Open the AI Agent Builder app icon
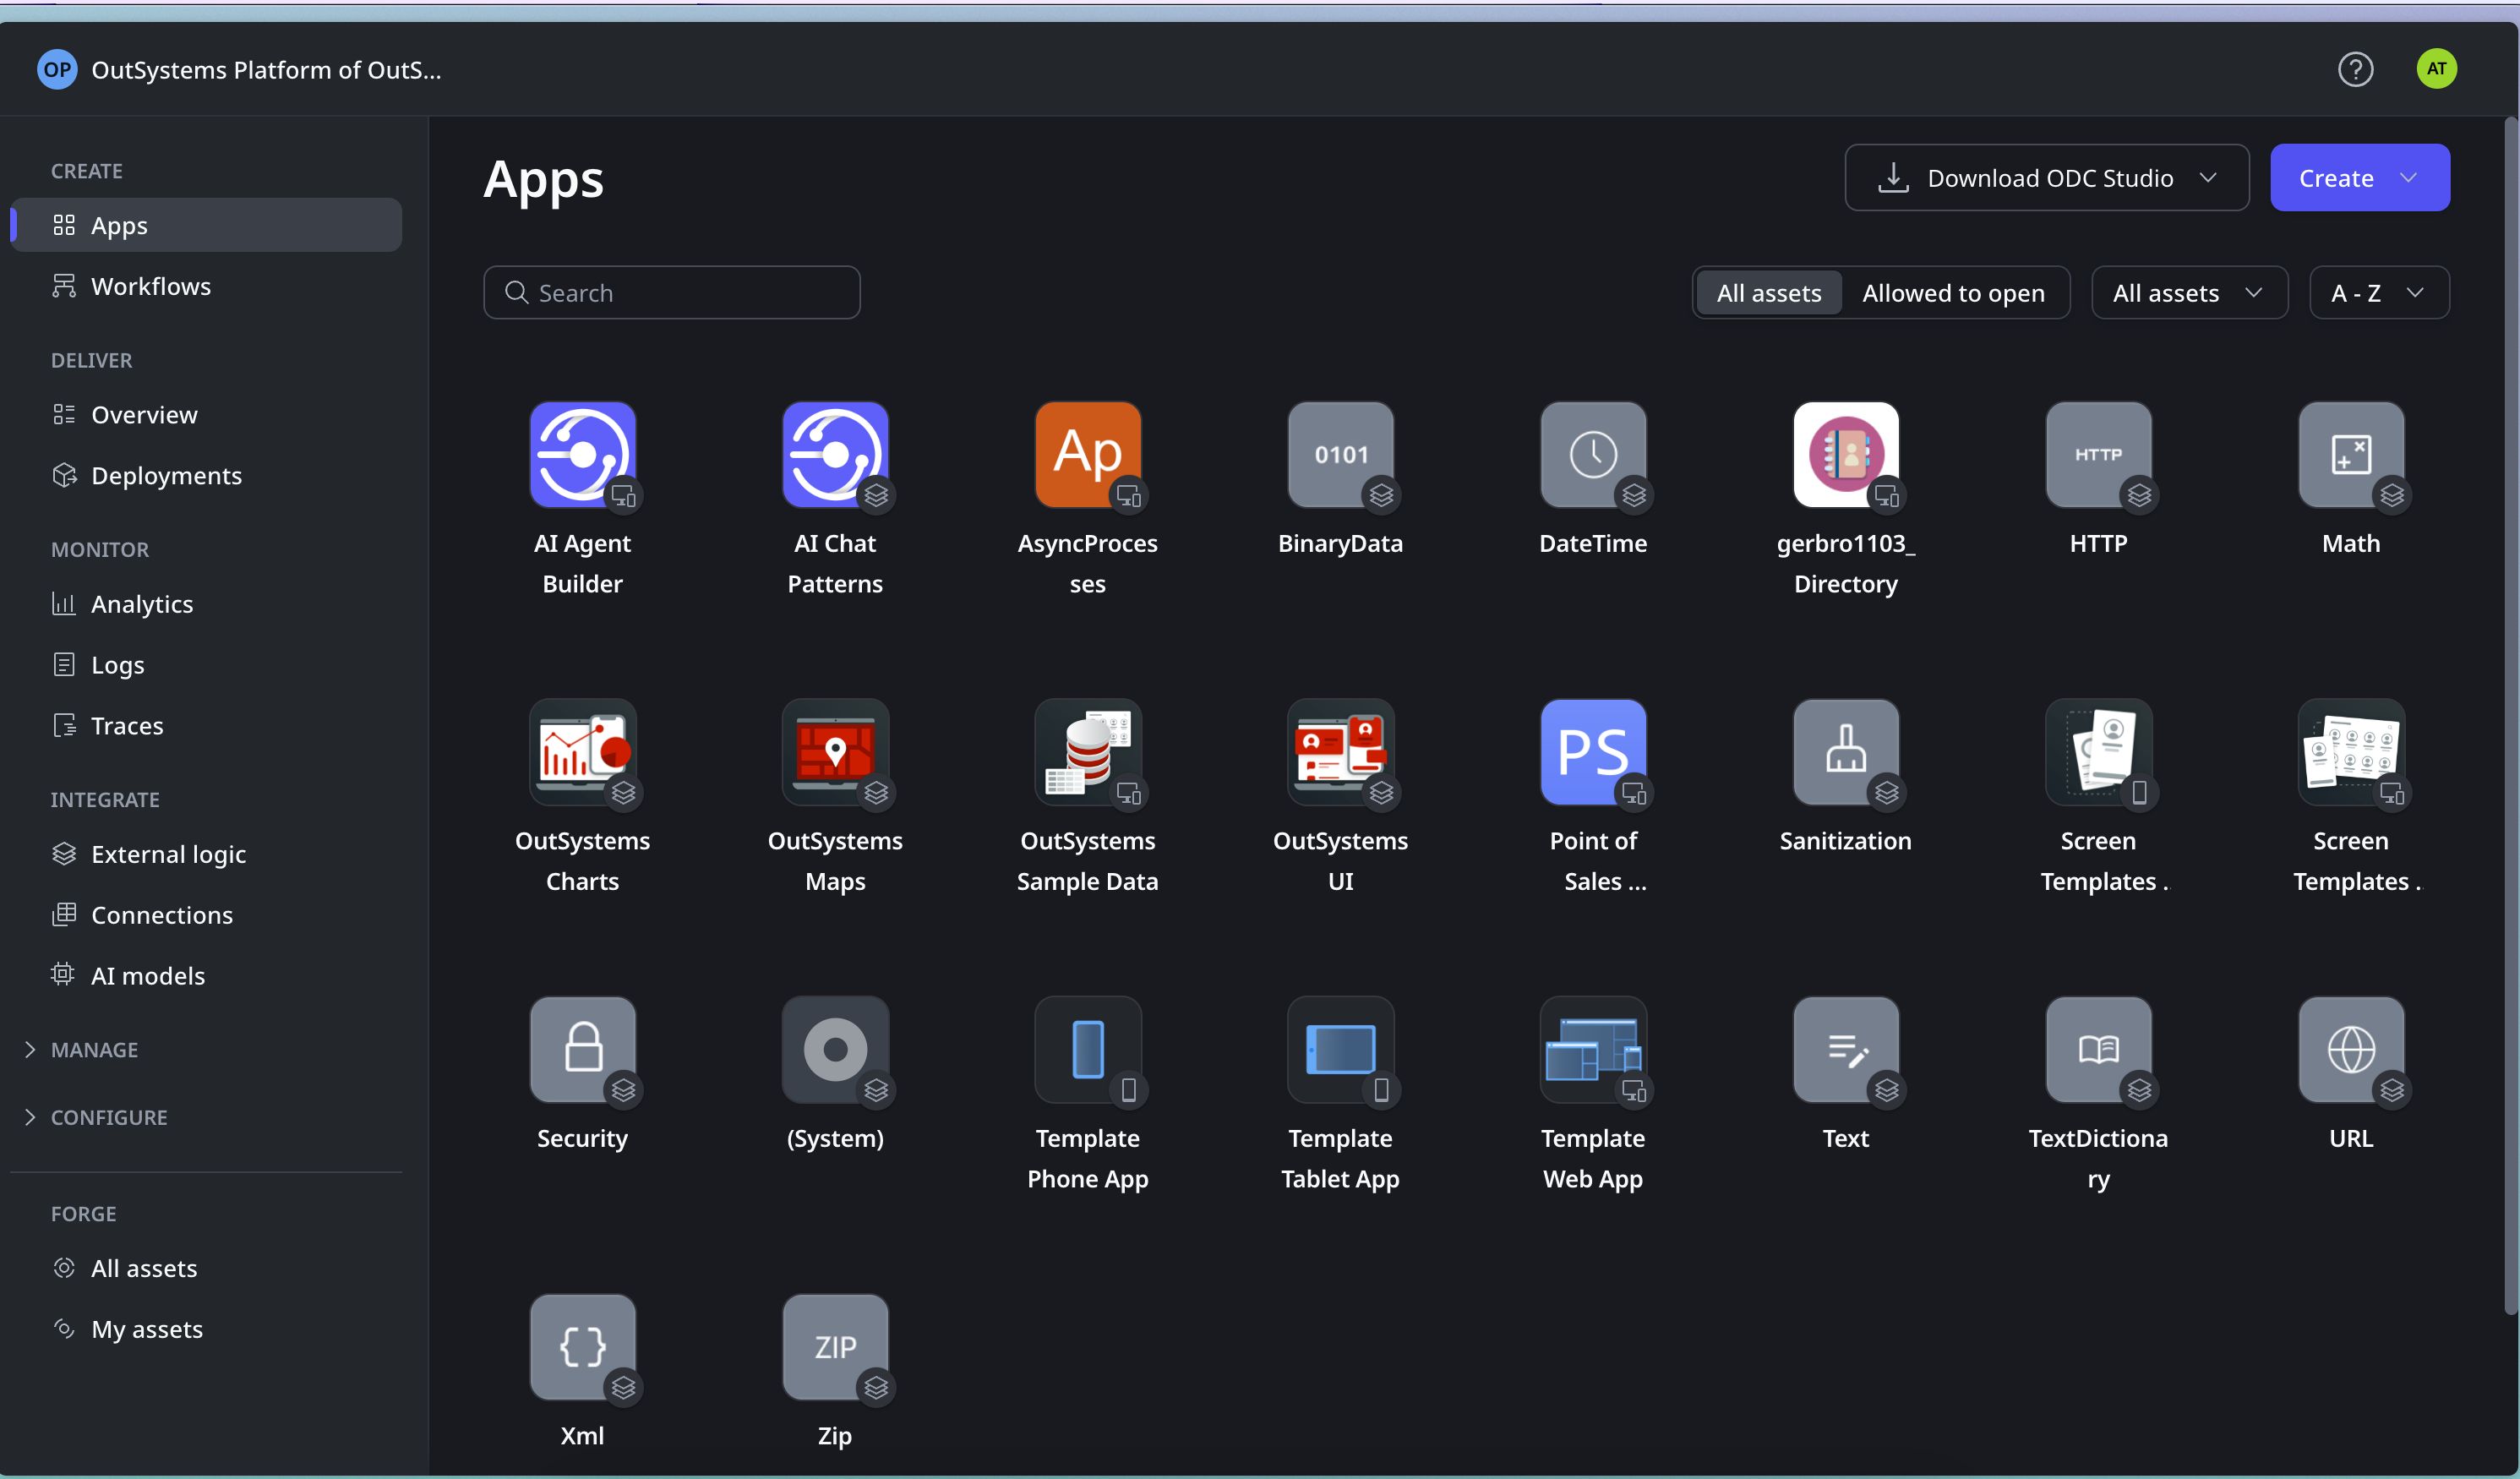This screenshot has height=1479, width=2520. point(582,455)
